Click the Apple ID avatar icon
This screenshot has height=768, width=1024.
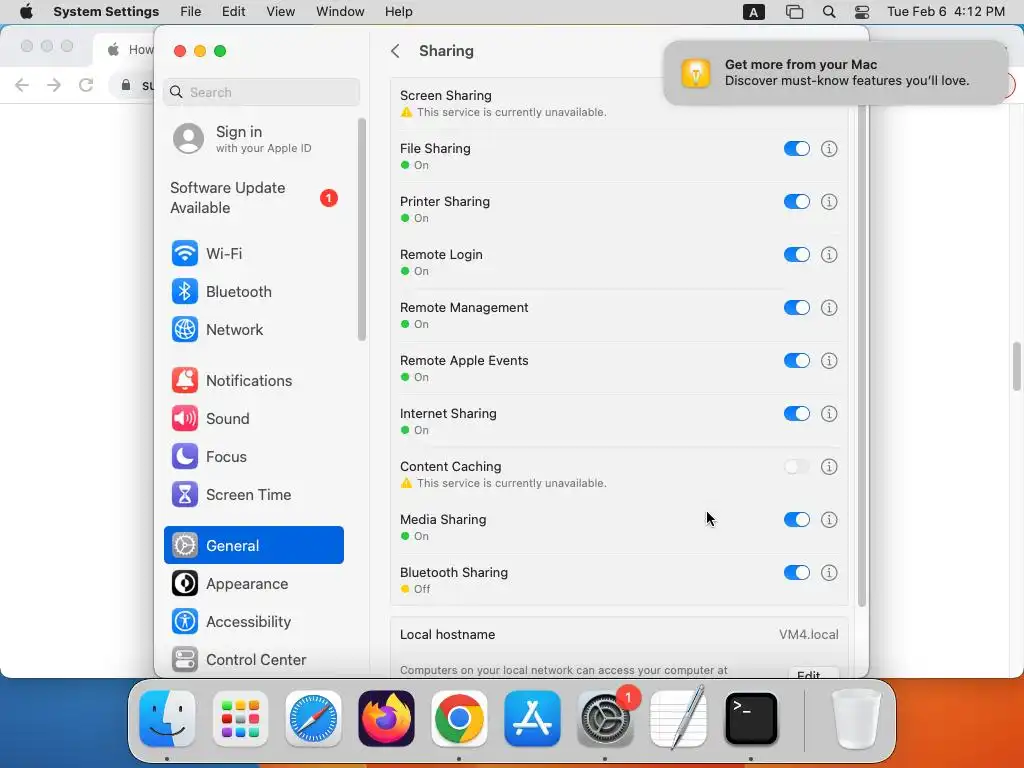pos(188,138)
